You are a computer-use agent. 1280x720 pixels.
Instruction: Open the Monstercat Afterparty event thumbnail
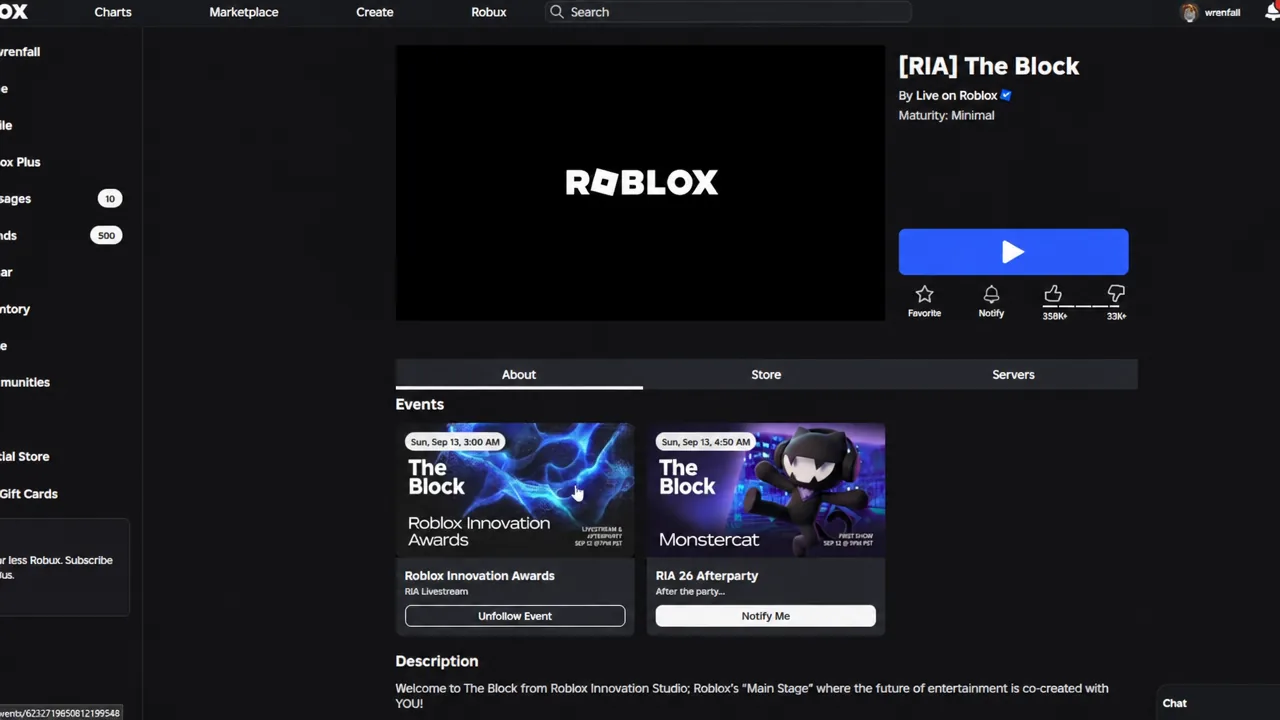point(766,490)
